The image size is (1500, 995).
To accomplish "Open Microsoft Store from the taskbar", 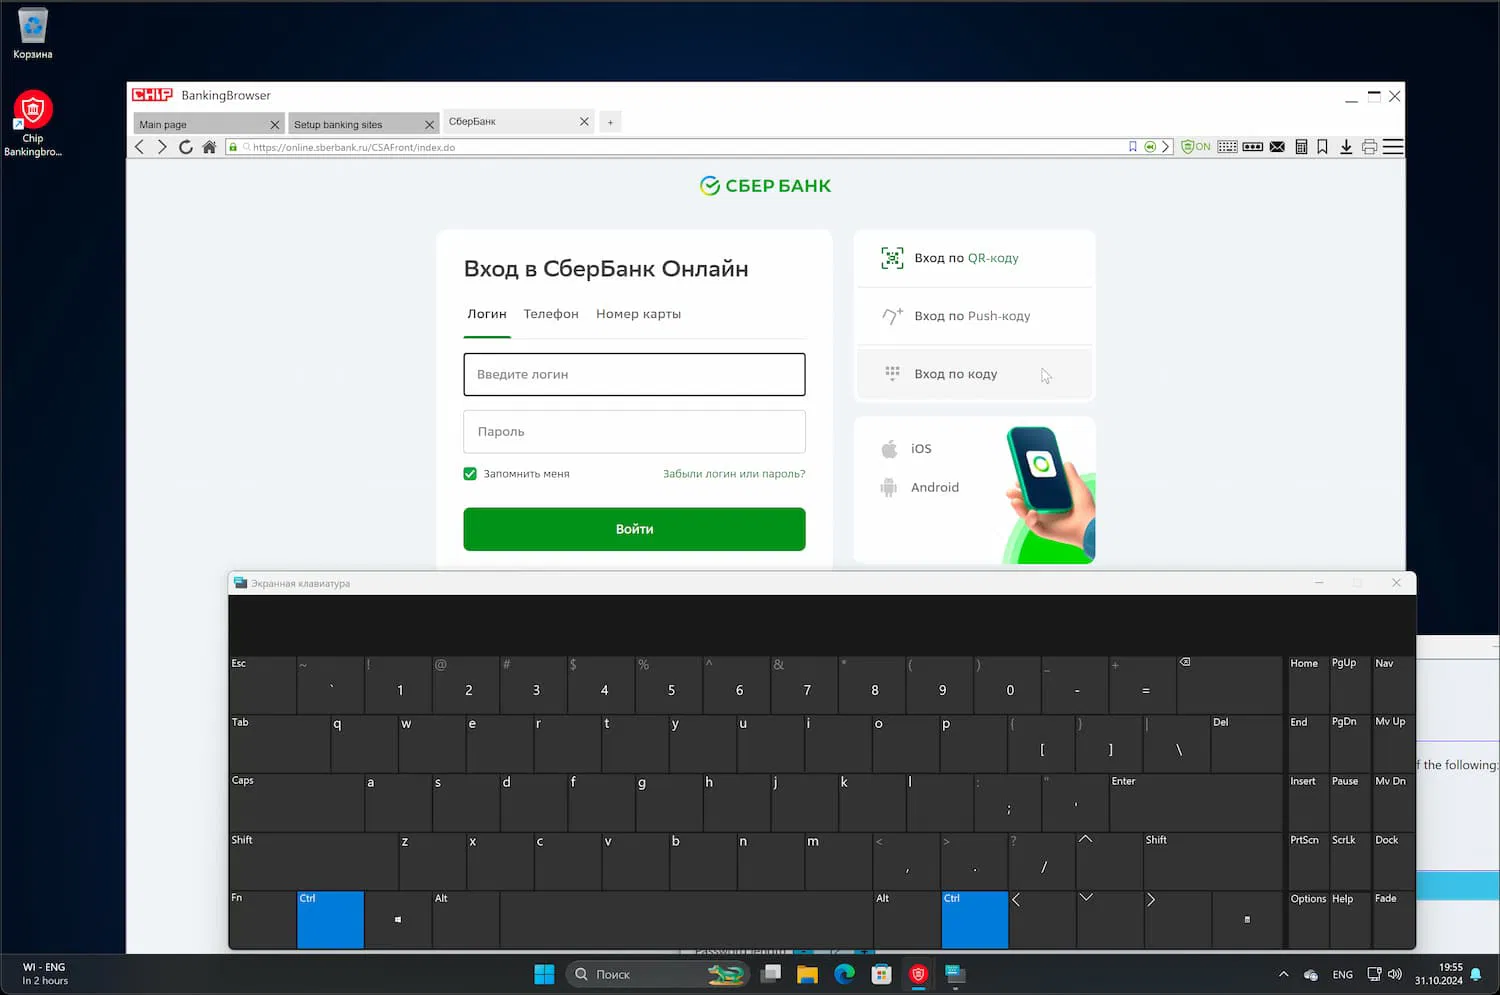I will (881, 974).
